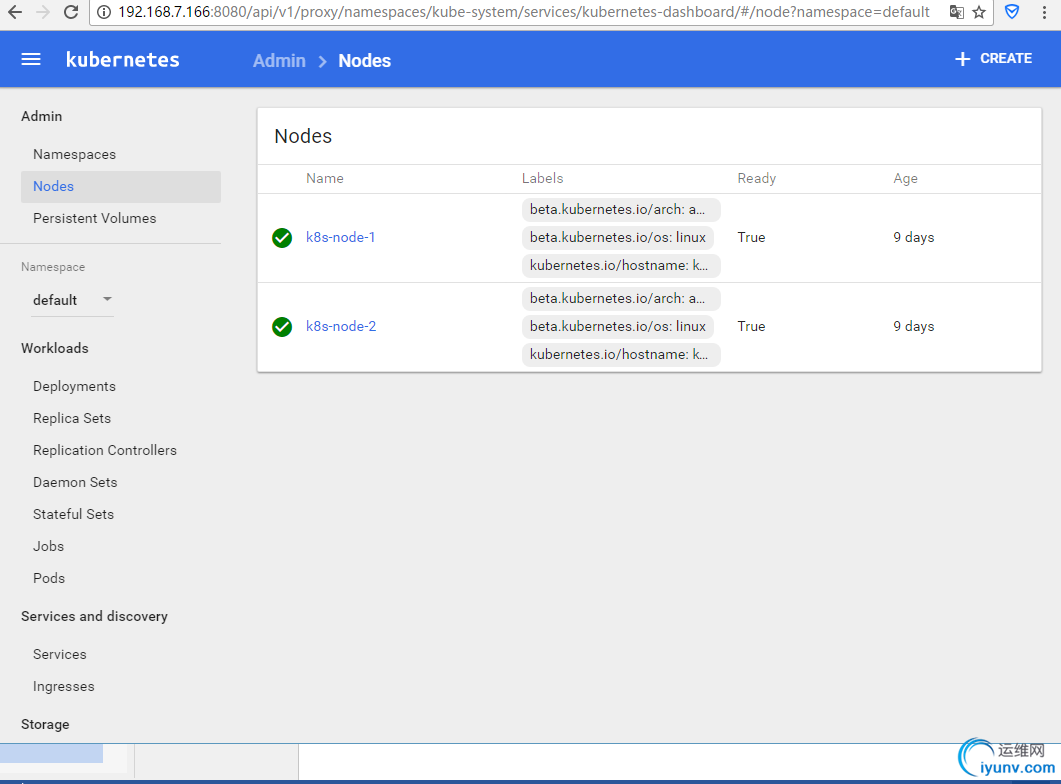Open Replication Controllers in sidebar

[105, 450]
